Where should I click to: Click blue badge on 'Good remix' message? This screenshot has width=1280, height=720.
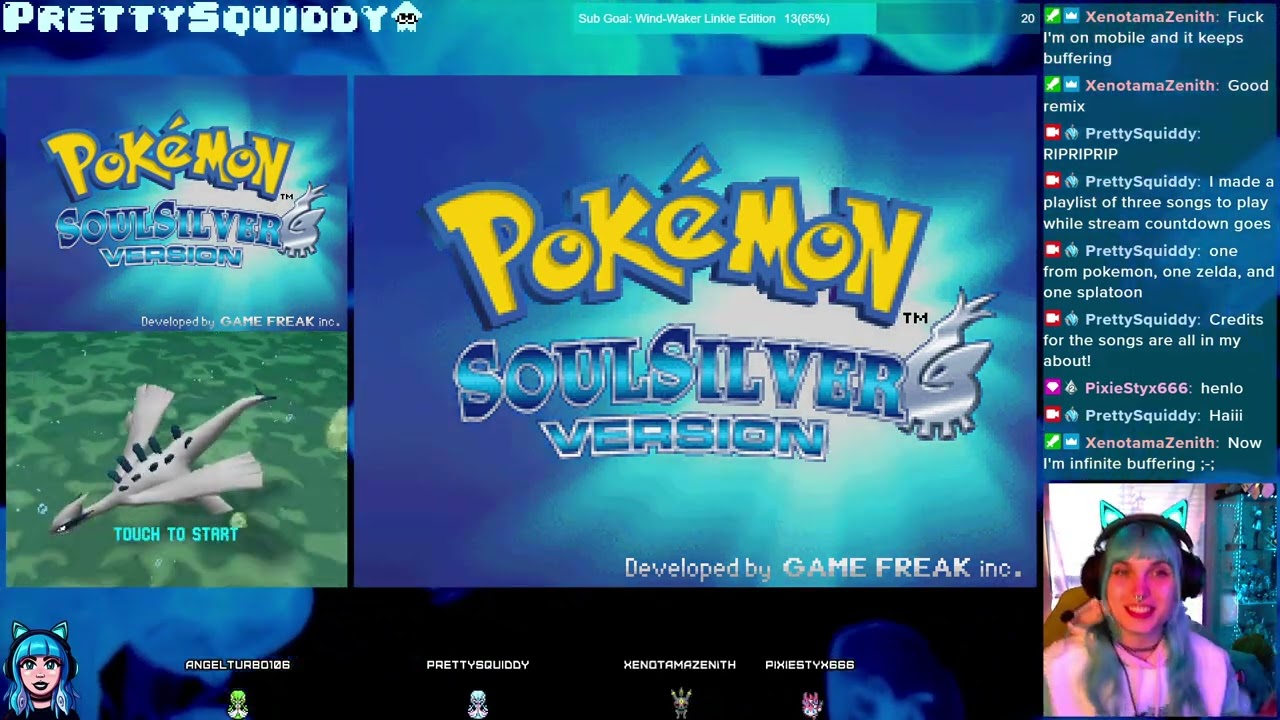coord(1071,85)
